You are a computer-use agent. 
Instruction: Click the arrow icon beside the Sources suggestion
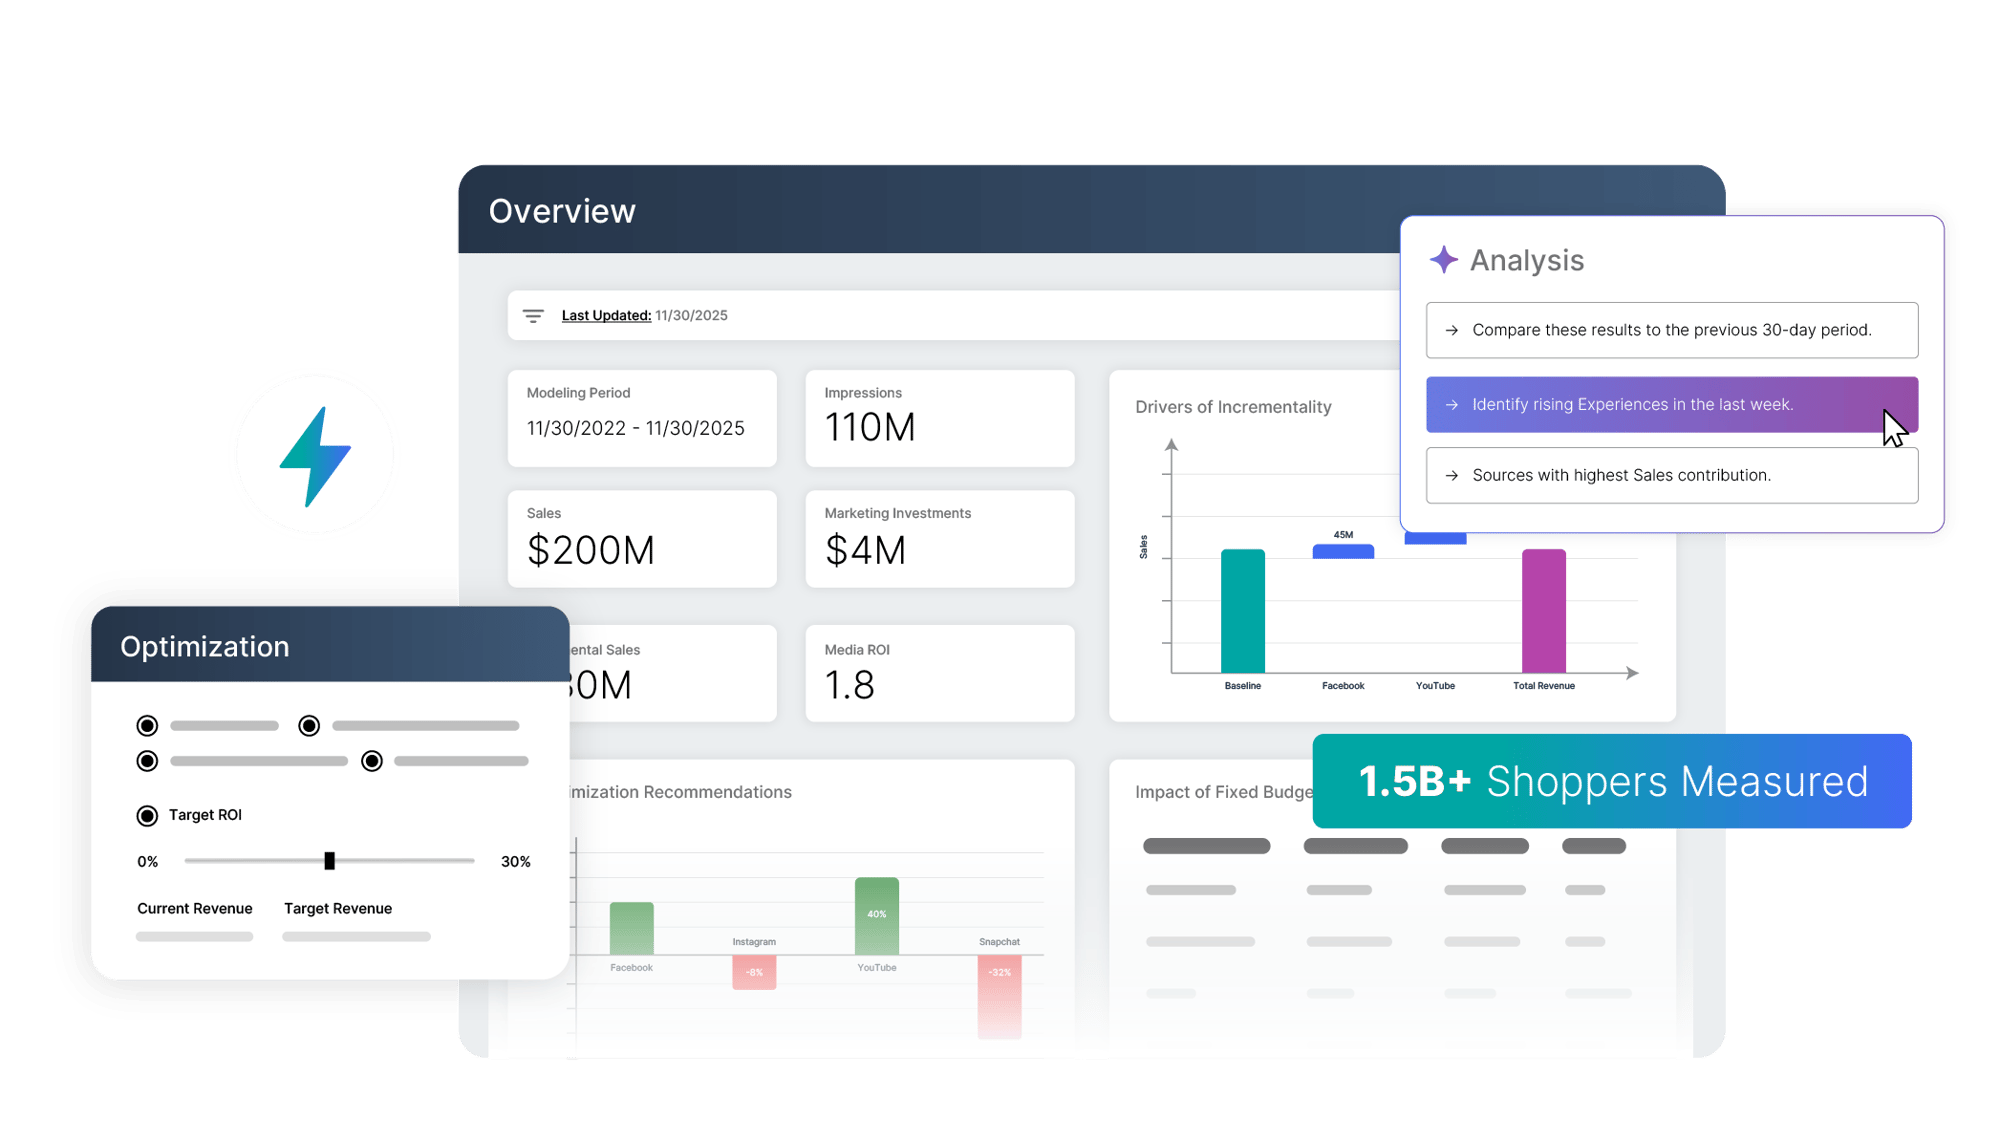pos(1452,475)
